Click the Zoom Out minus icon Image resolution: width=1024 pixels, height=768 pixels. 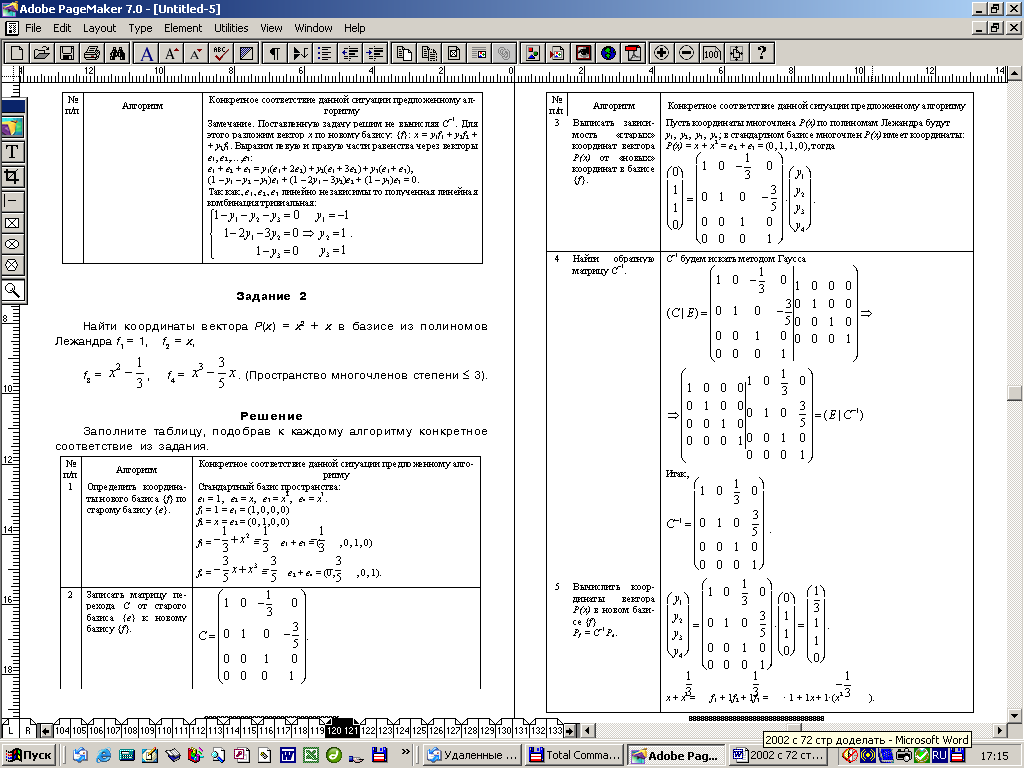pos(686,53)
